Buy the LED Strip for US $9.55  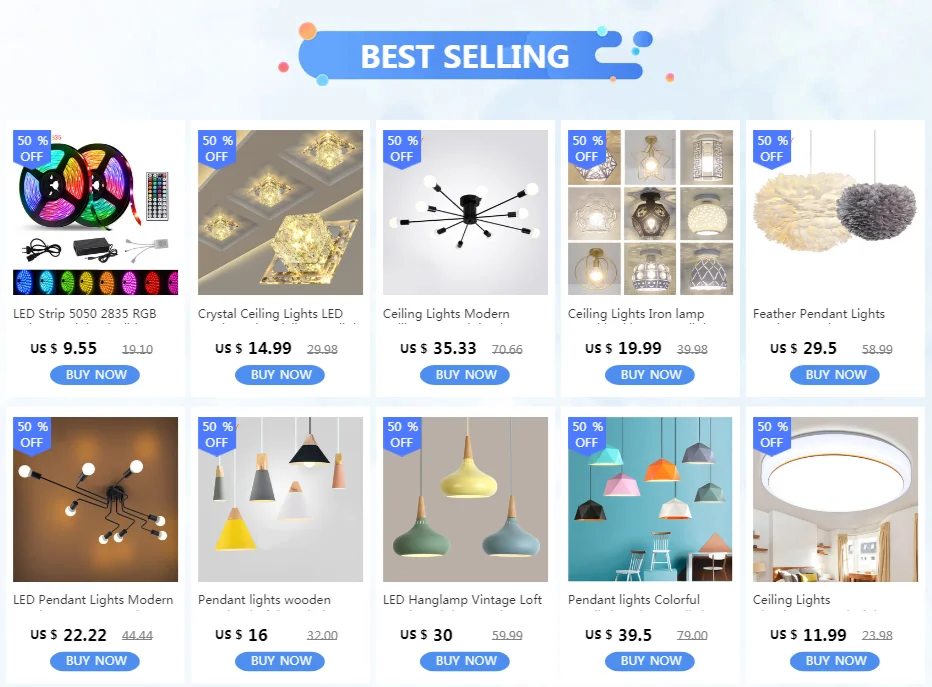[x=95, y=375]
